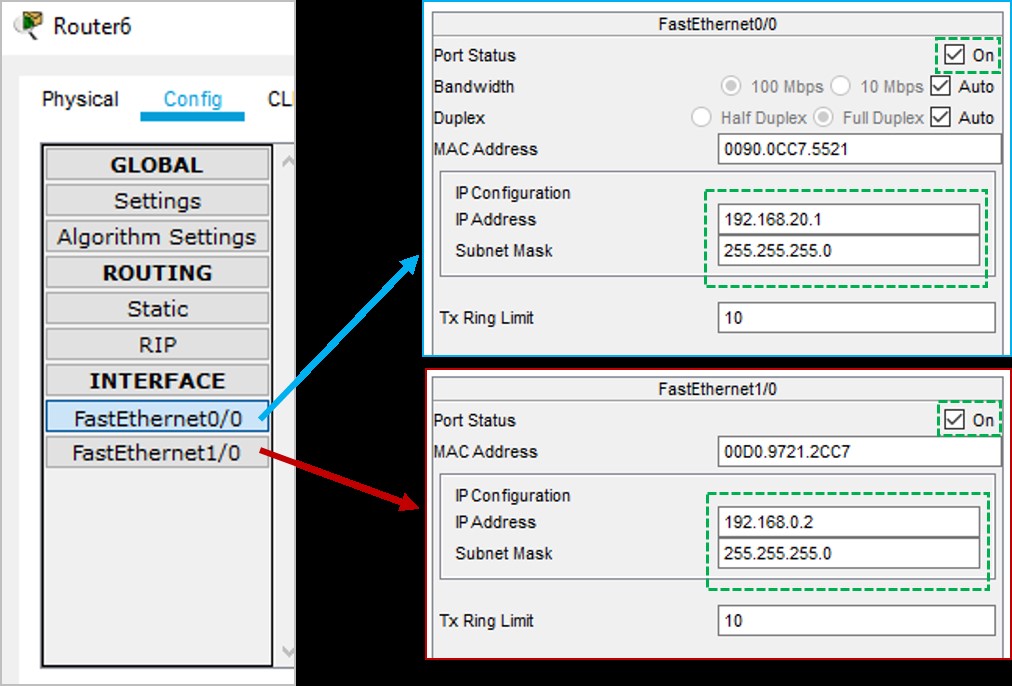Select the Config tab
The height and width of the screenshot is (686, 1012).
[192, 99]
